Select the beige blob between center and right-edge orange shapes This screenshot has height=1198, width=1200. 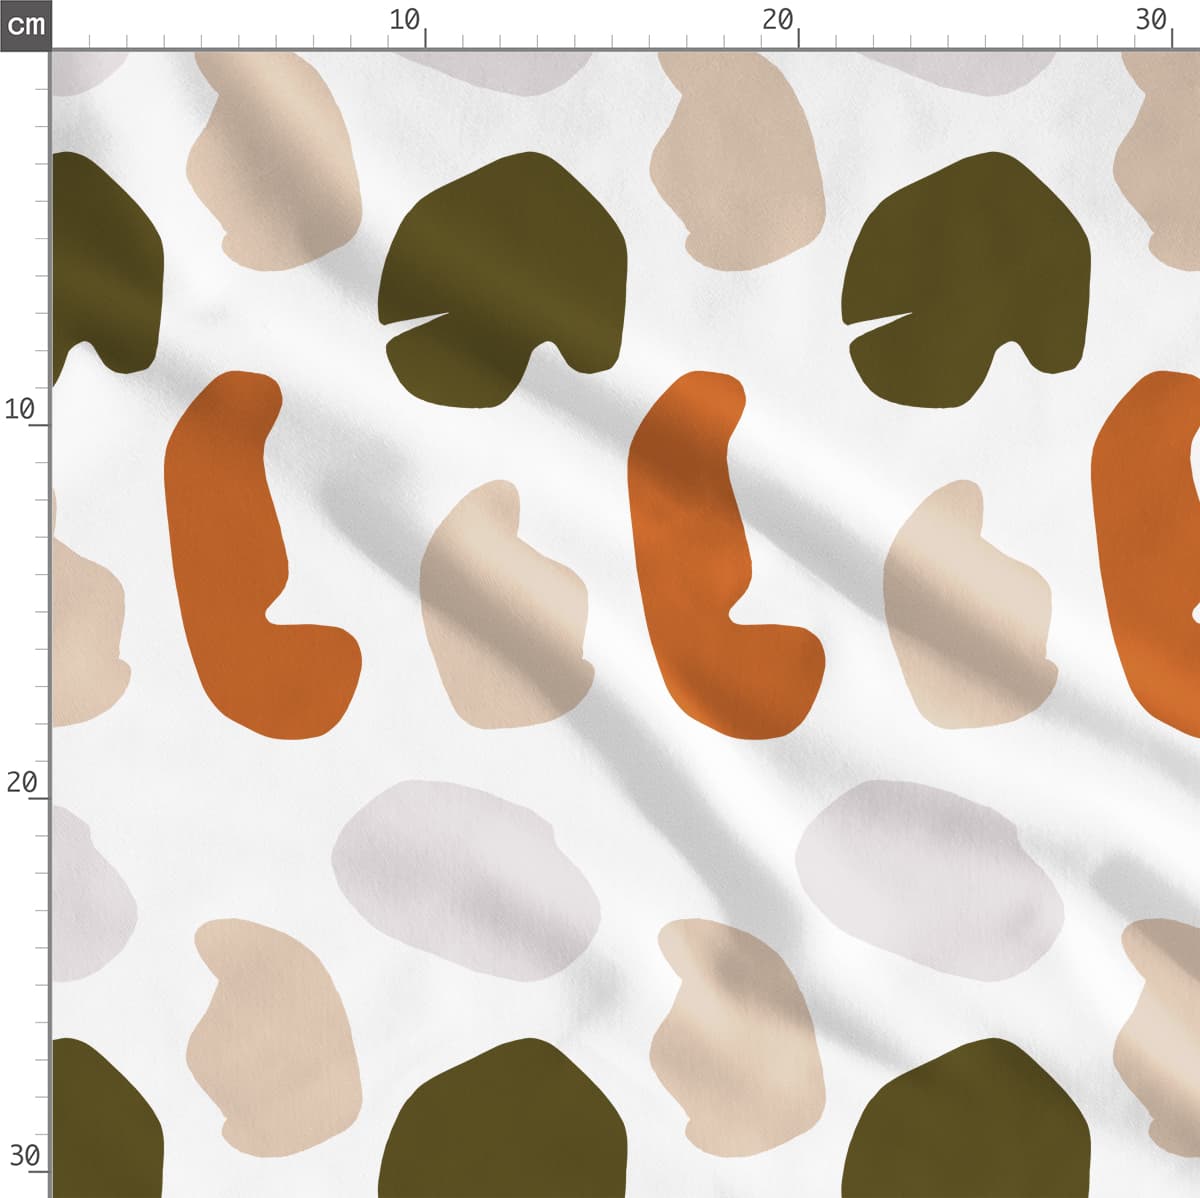point(965,610)
